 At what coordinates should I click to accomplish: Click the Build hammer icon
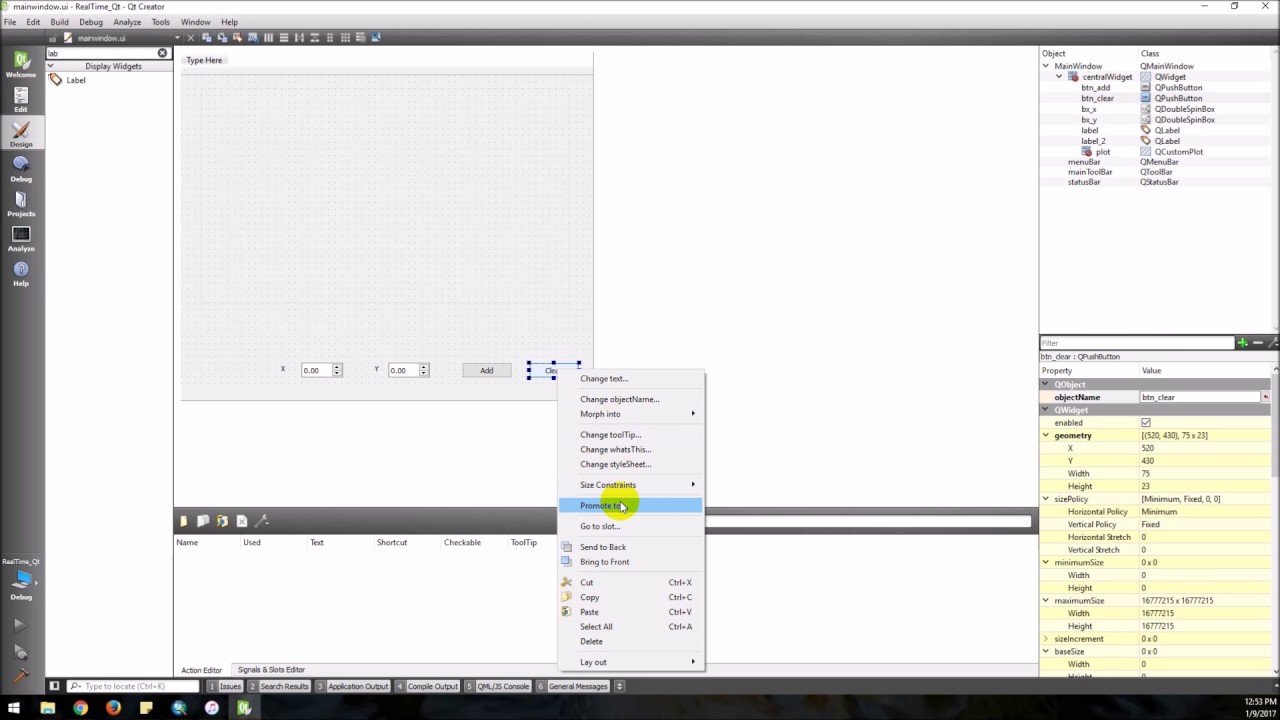pos(20,677)
